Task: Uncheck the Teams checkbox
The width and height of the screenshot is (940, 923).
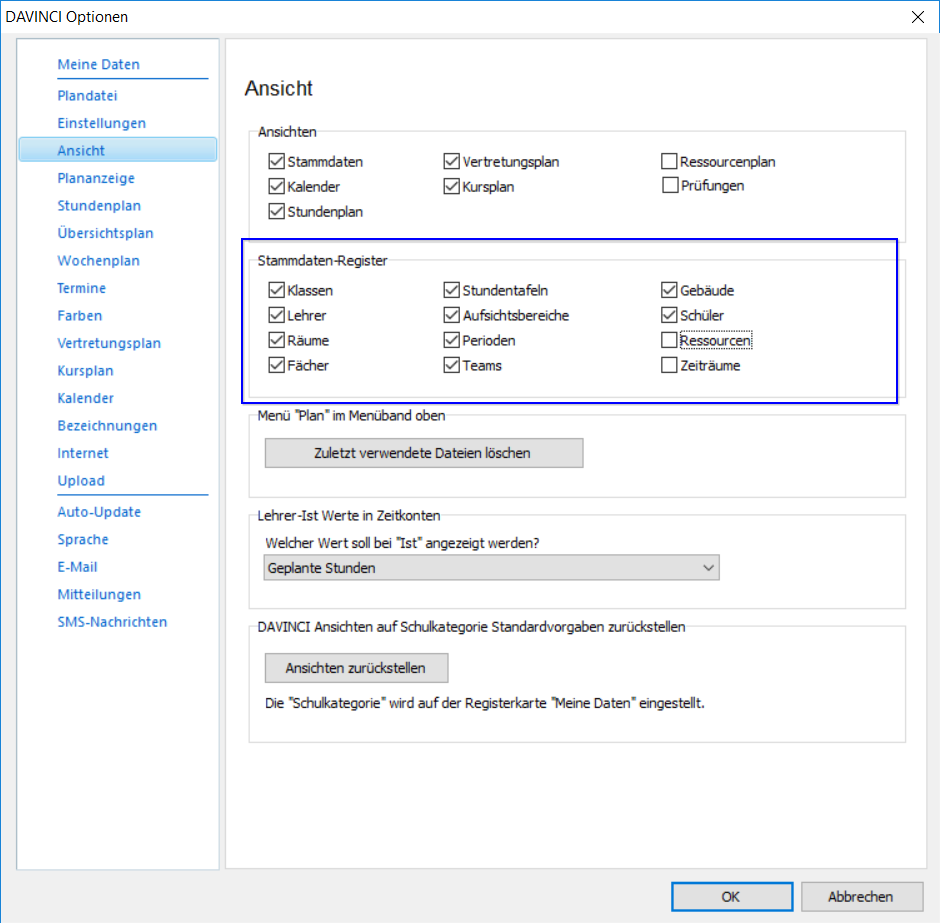Action: (x=451, y=365)
